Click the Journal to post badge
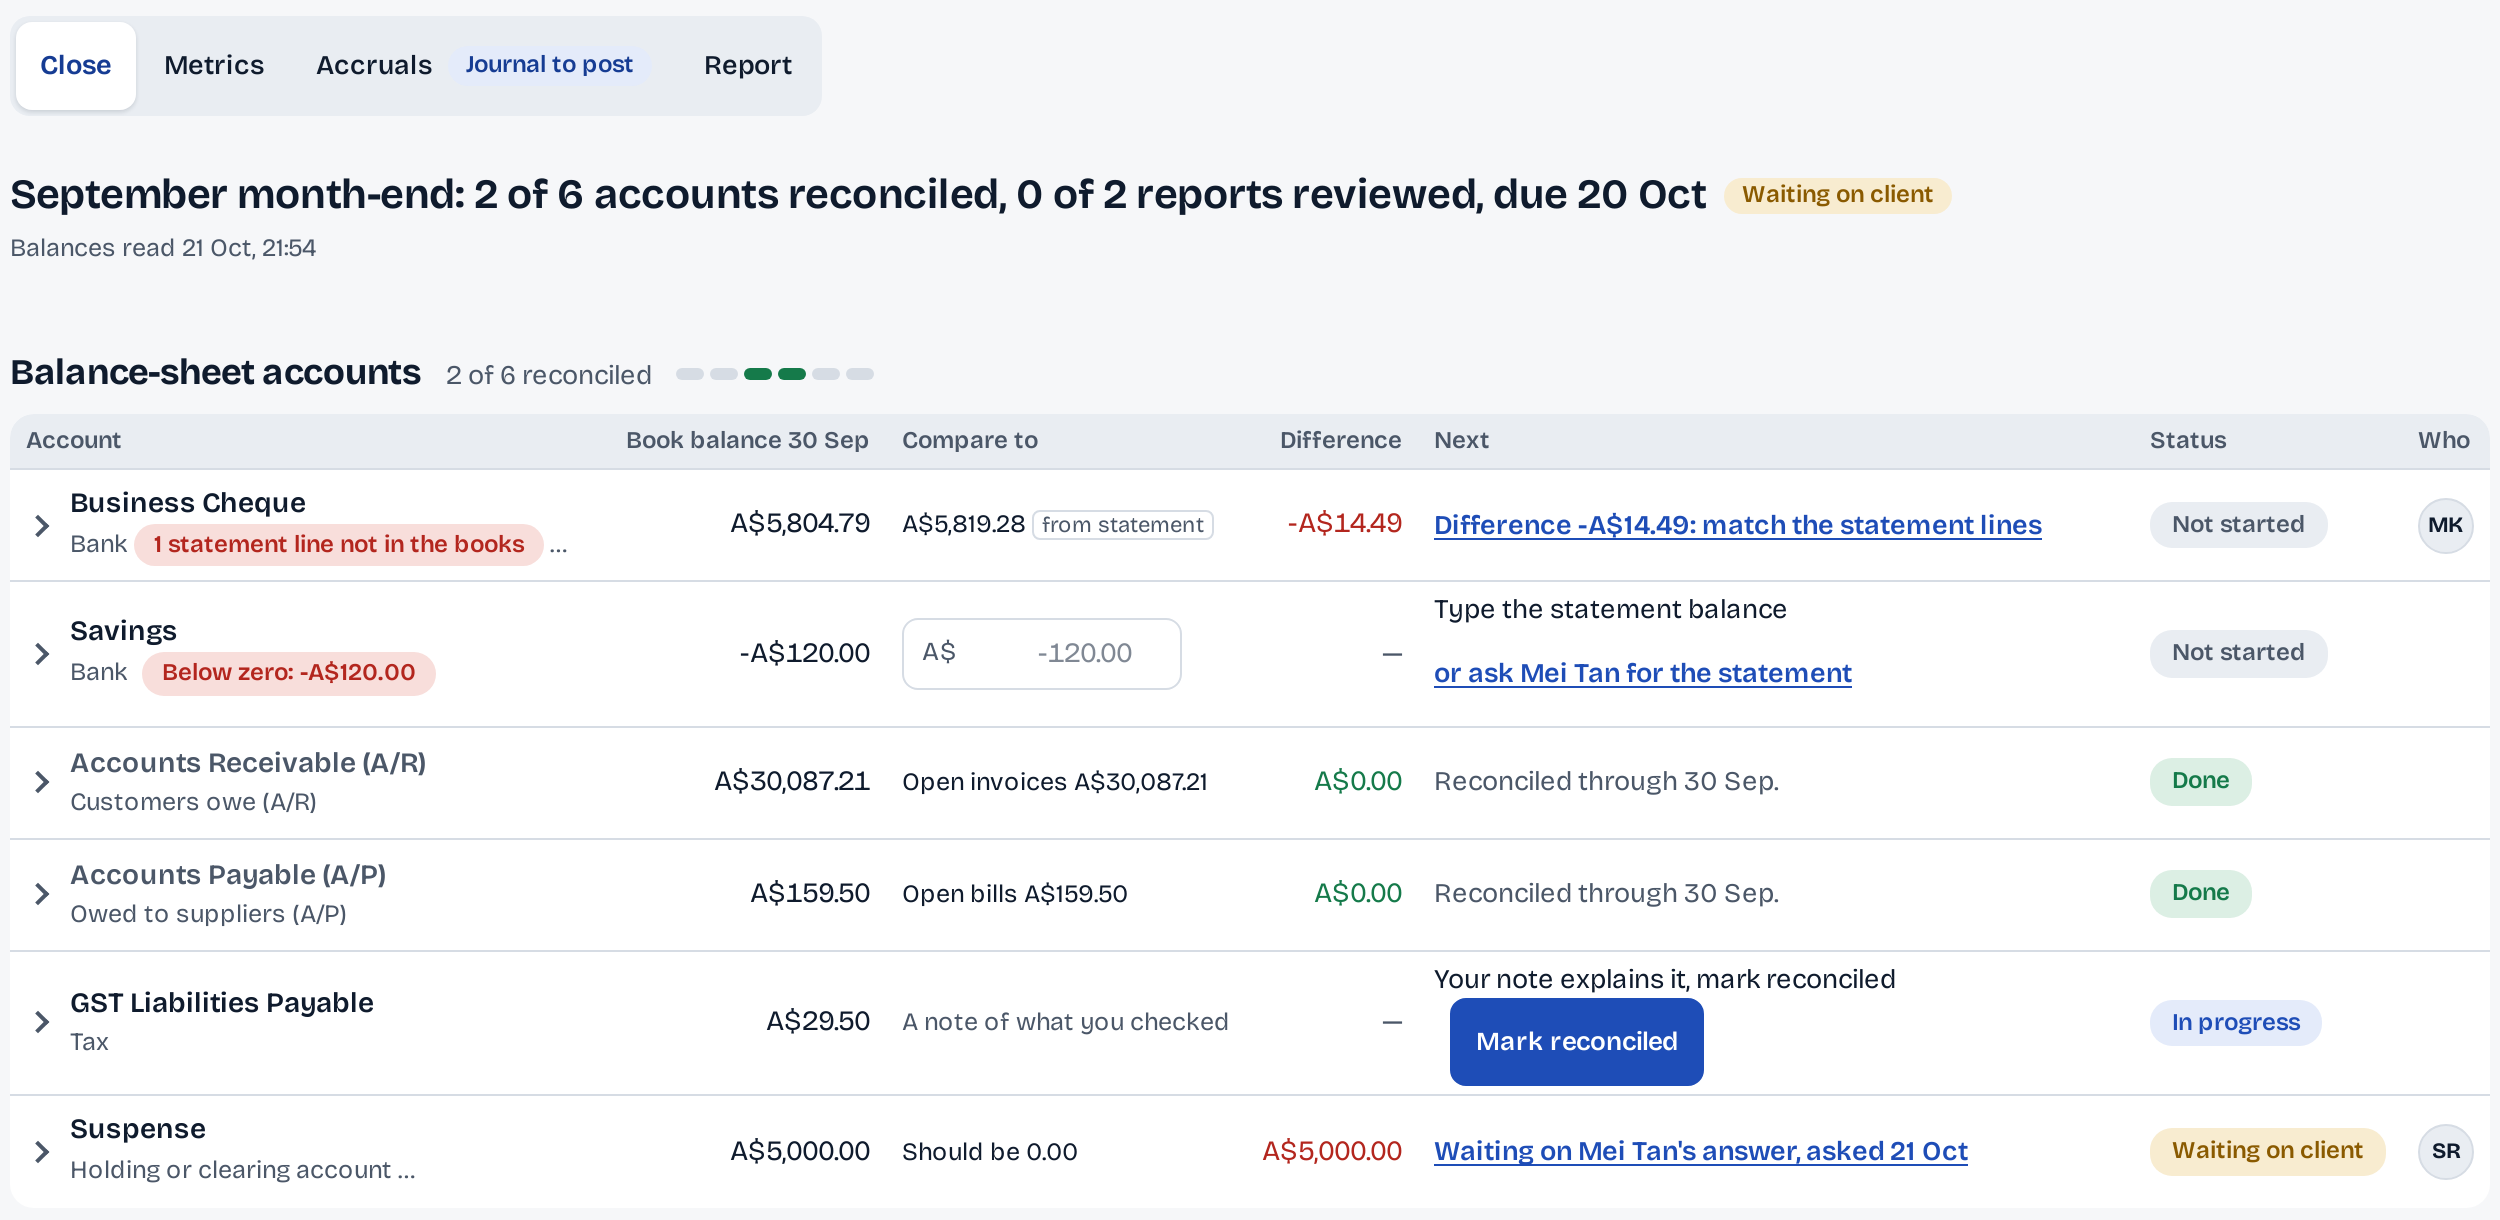The width and height of the screenshot is (2500, 1220). [x=549, y=65]
